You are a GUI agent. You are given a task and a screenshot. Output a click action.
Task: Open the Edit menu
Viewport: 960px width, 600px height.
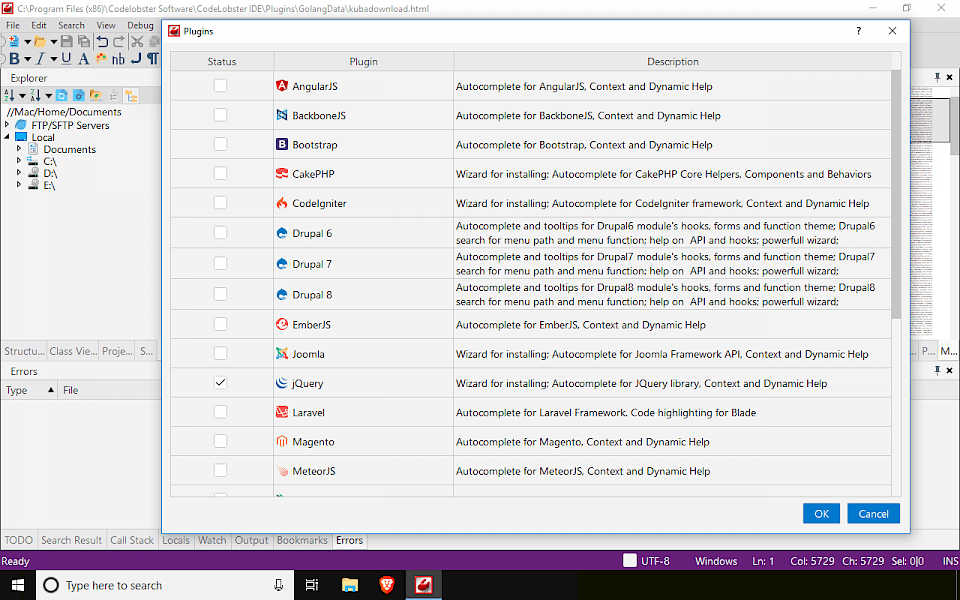39,25
